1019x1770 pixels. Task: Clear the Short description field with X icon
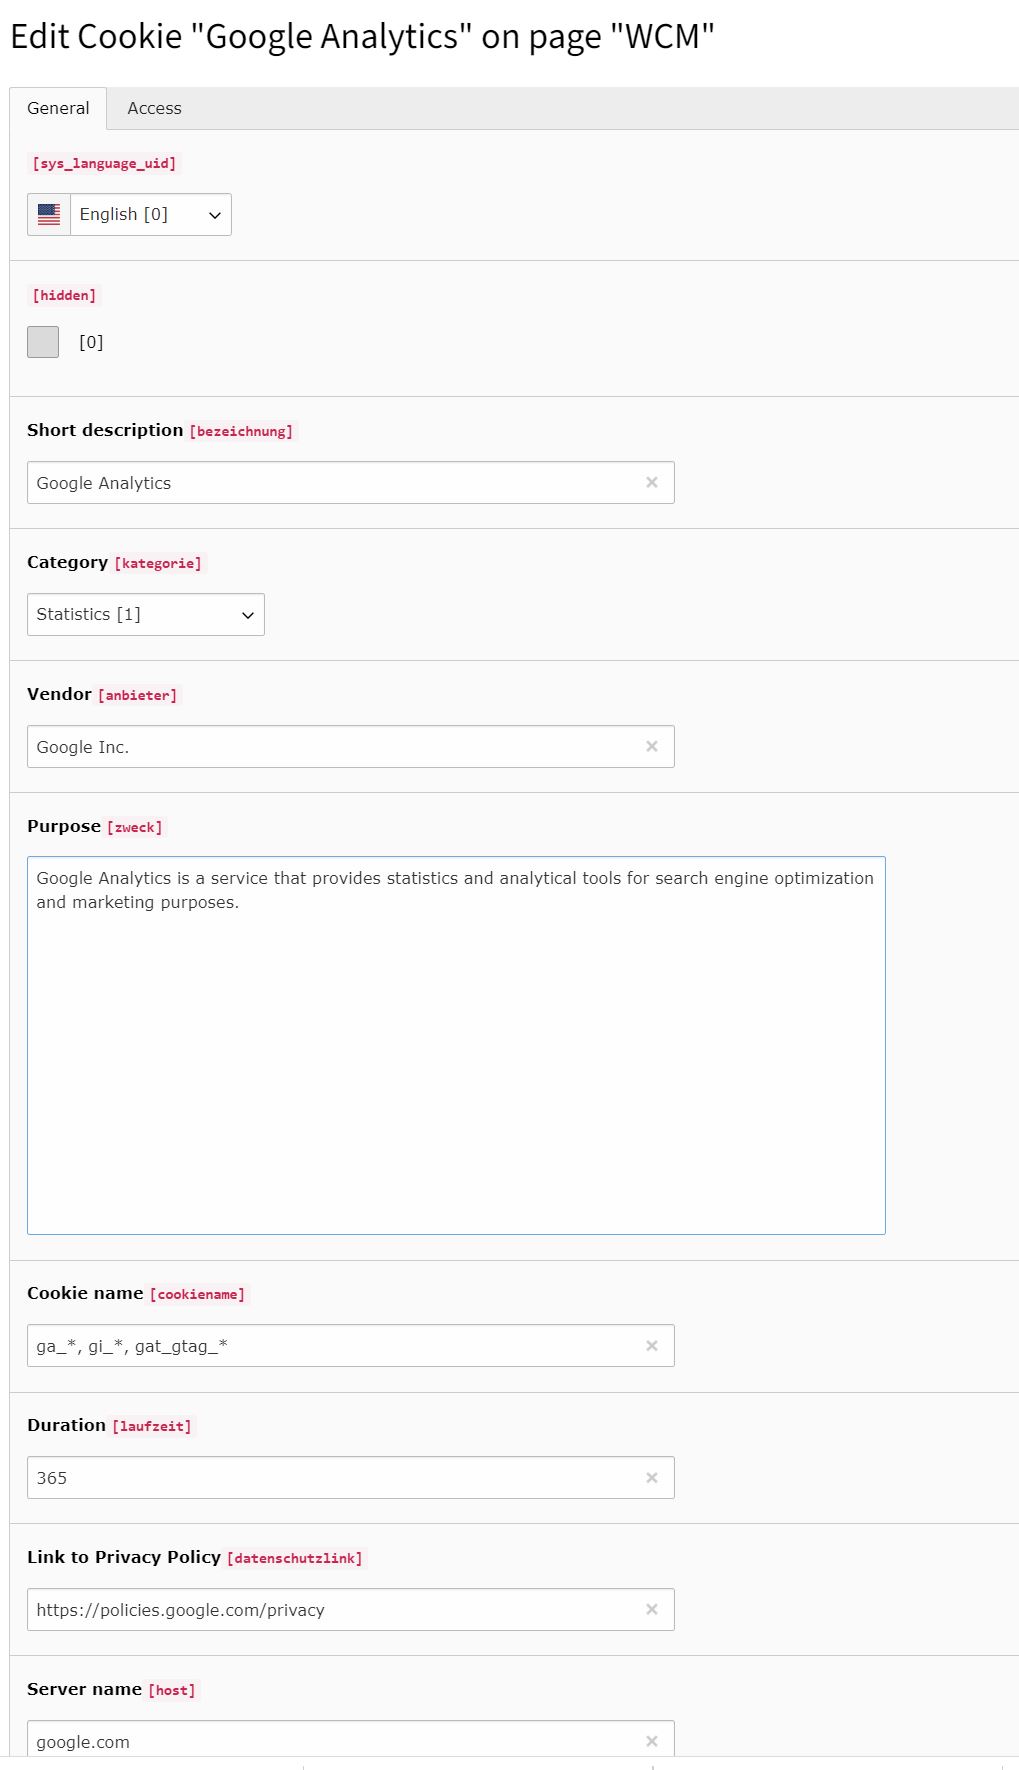(652, 482)
